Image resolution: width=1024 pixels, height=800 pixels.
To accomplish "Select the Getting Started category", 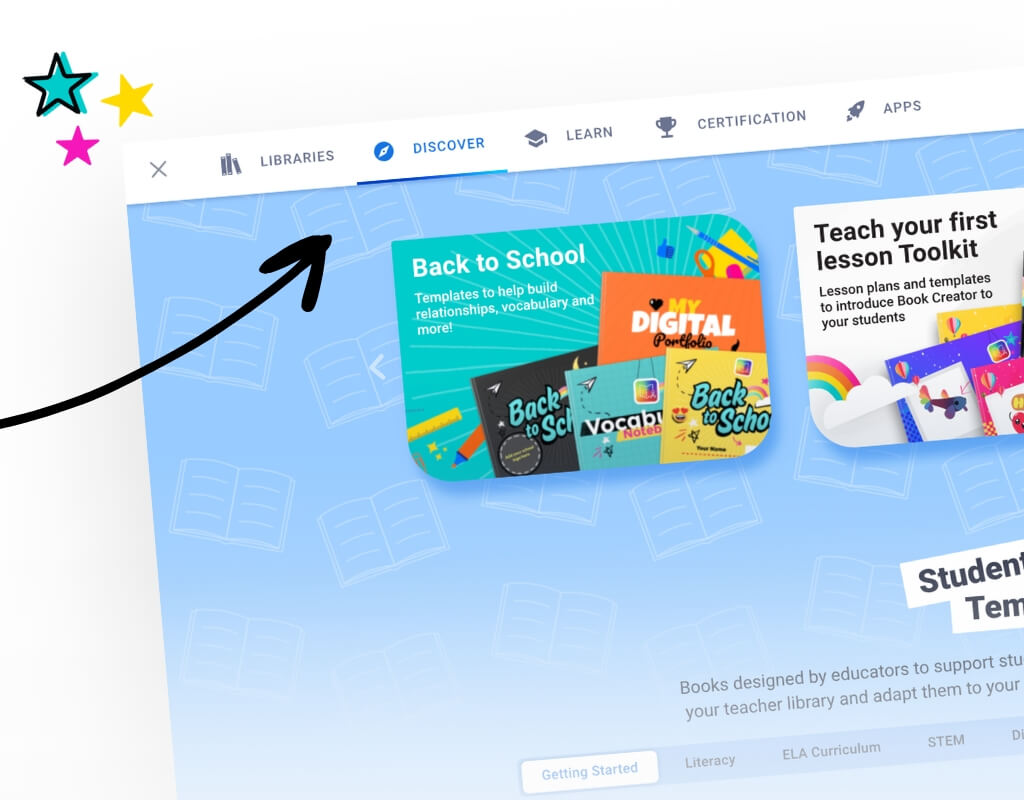I will click(590, 771).
